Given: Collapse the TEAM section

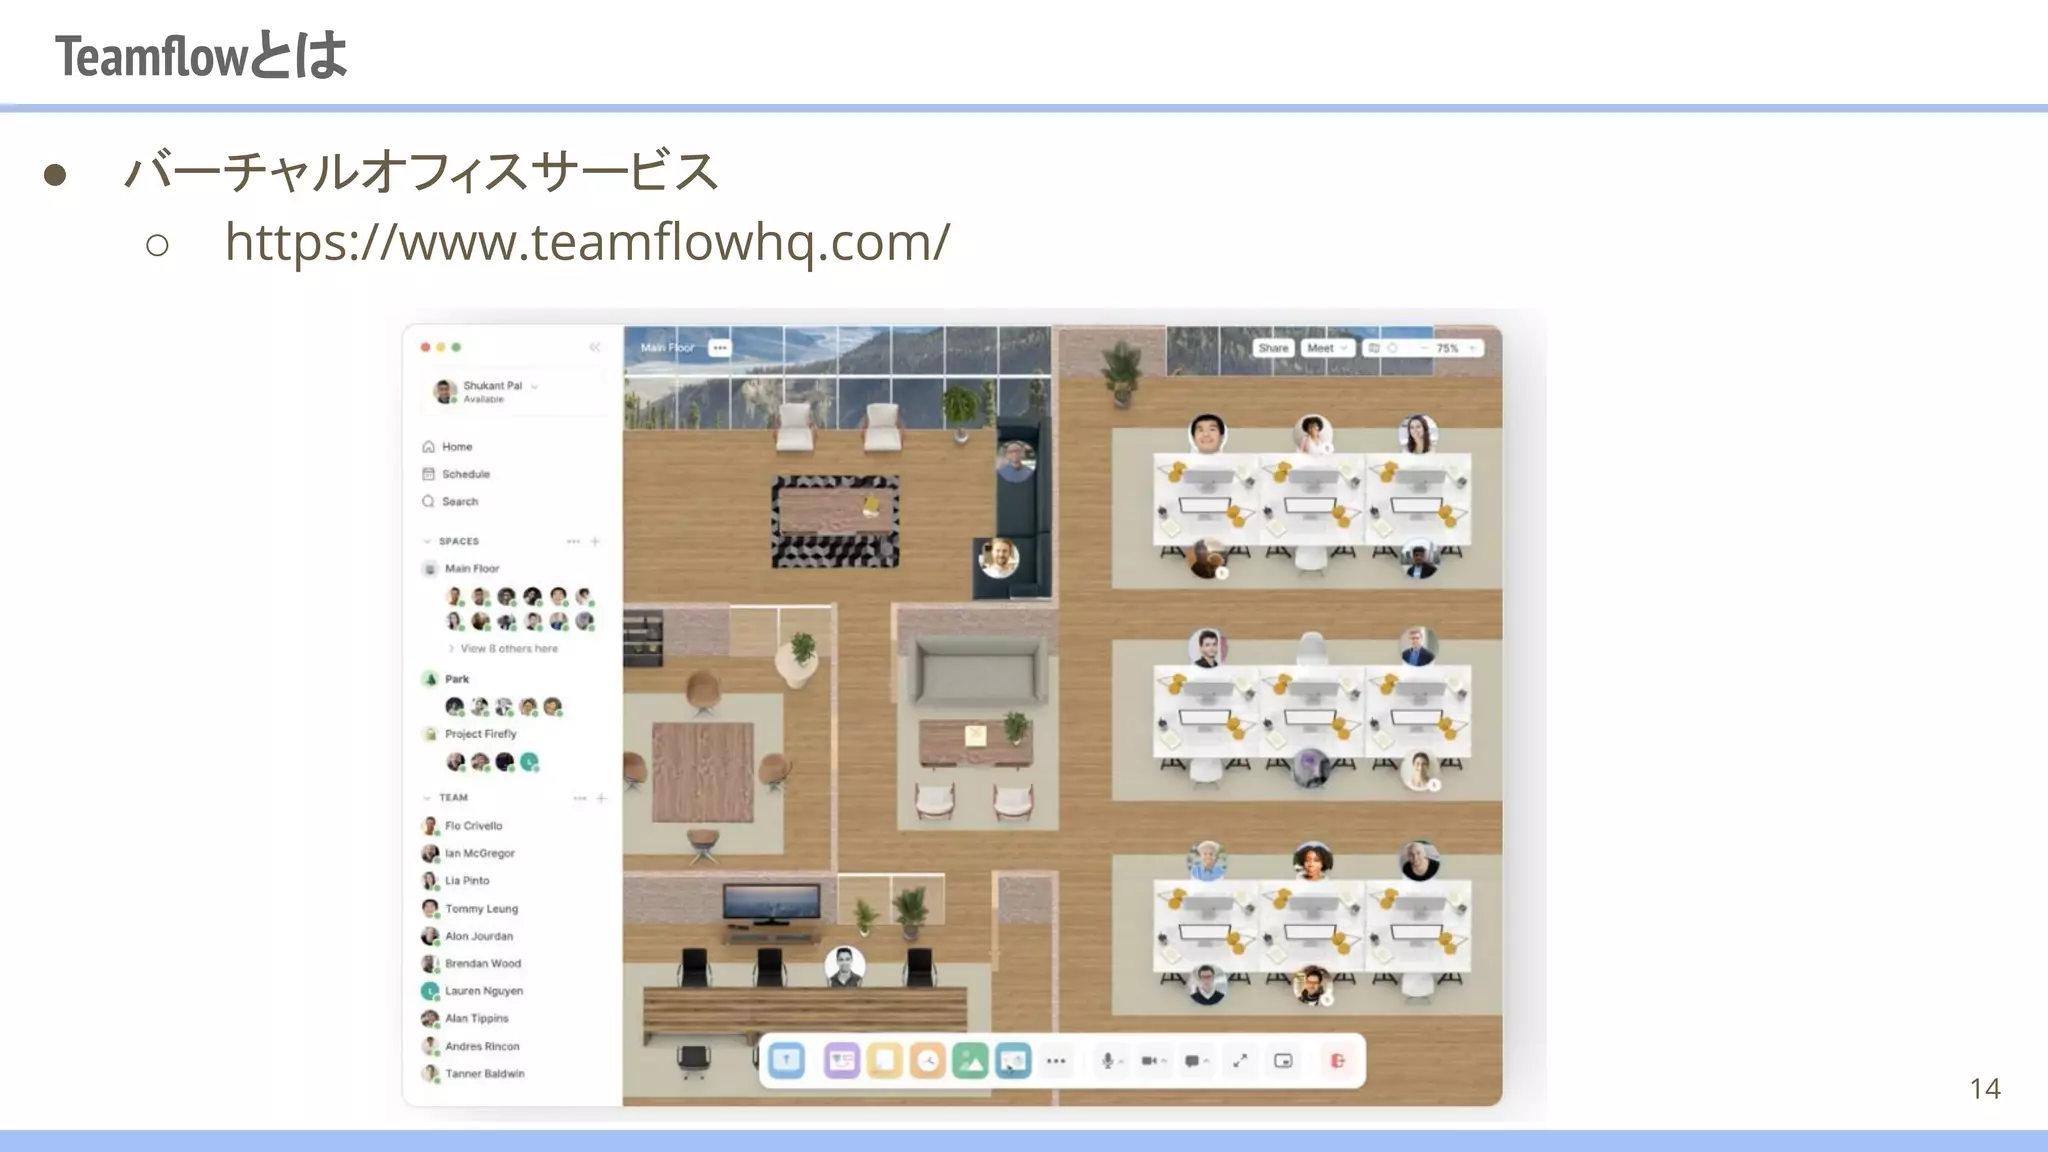Looking at the screenshot, I should (x=427, y=798).
